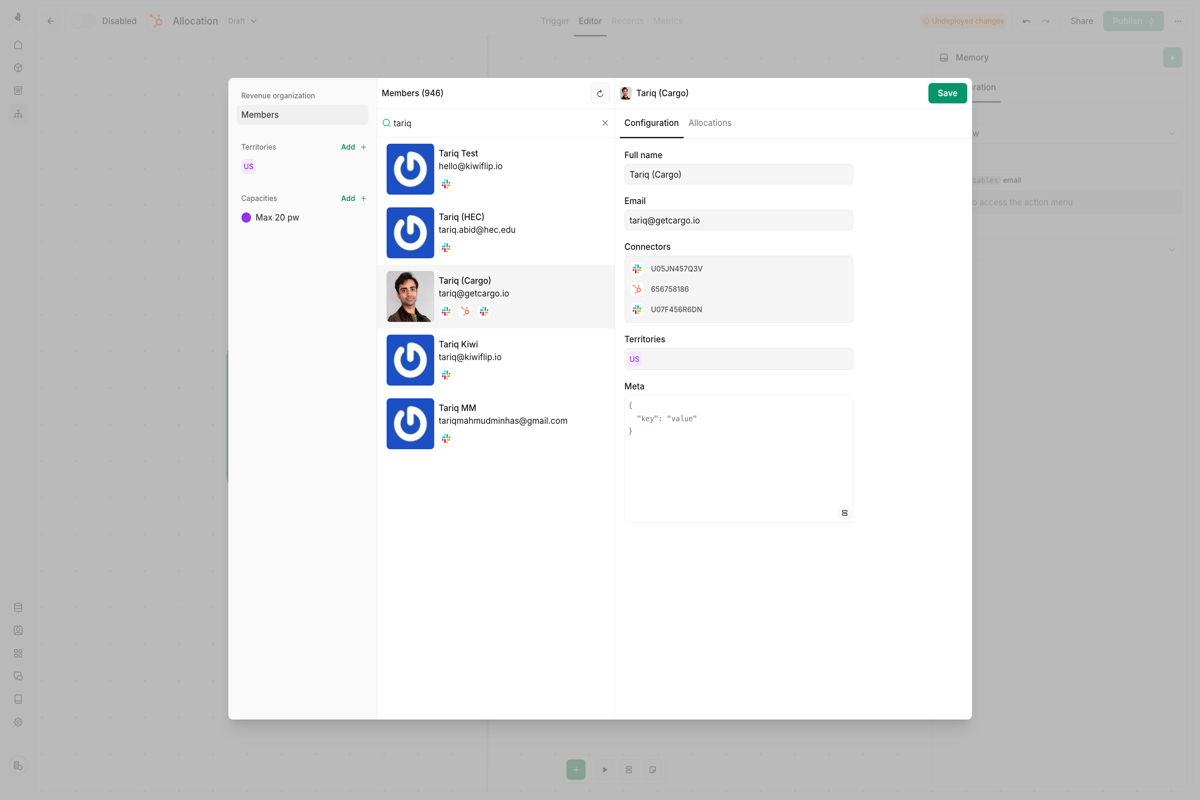Click the HubSpot icon beside Allocation

[x=157, y=21]
